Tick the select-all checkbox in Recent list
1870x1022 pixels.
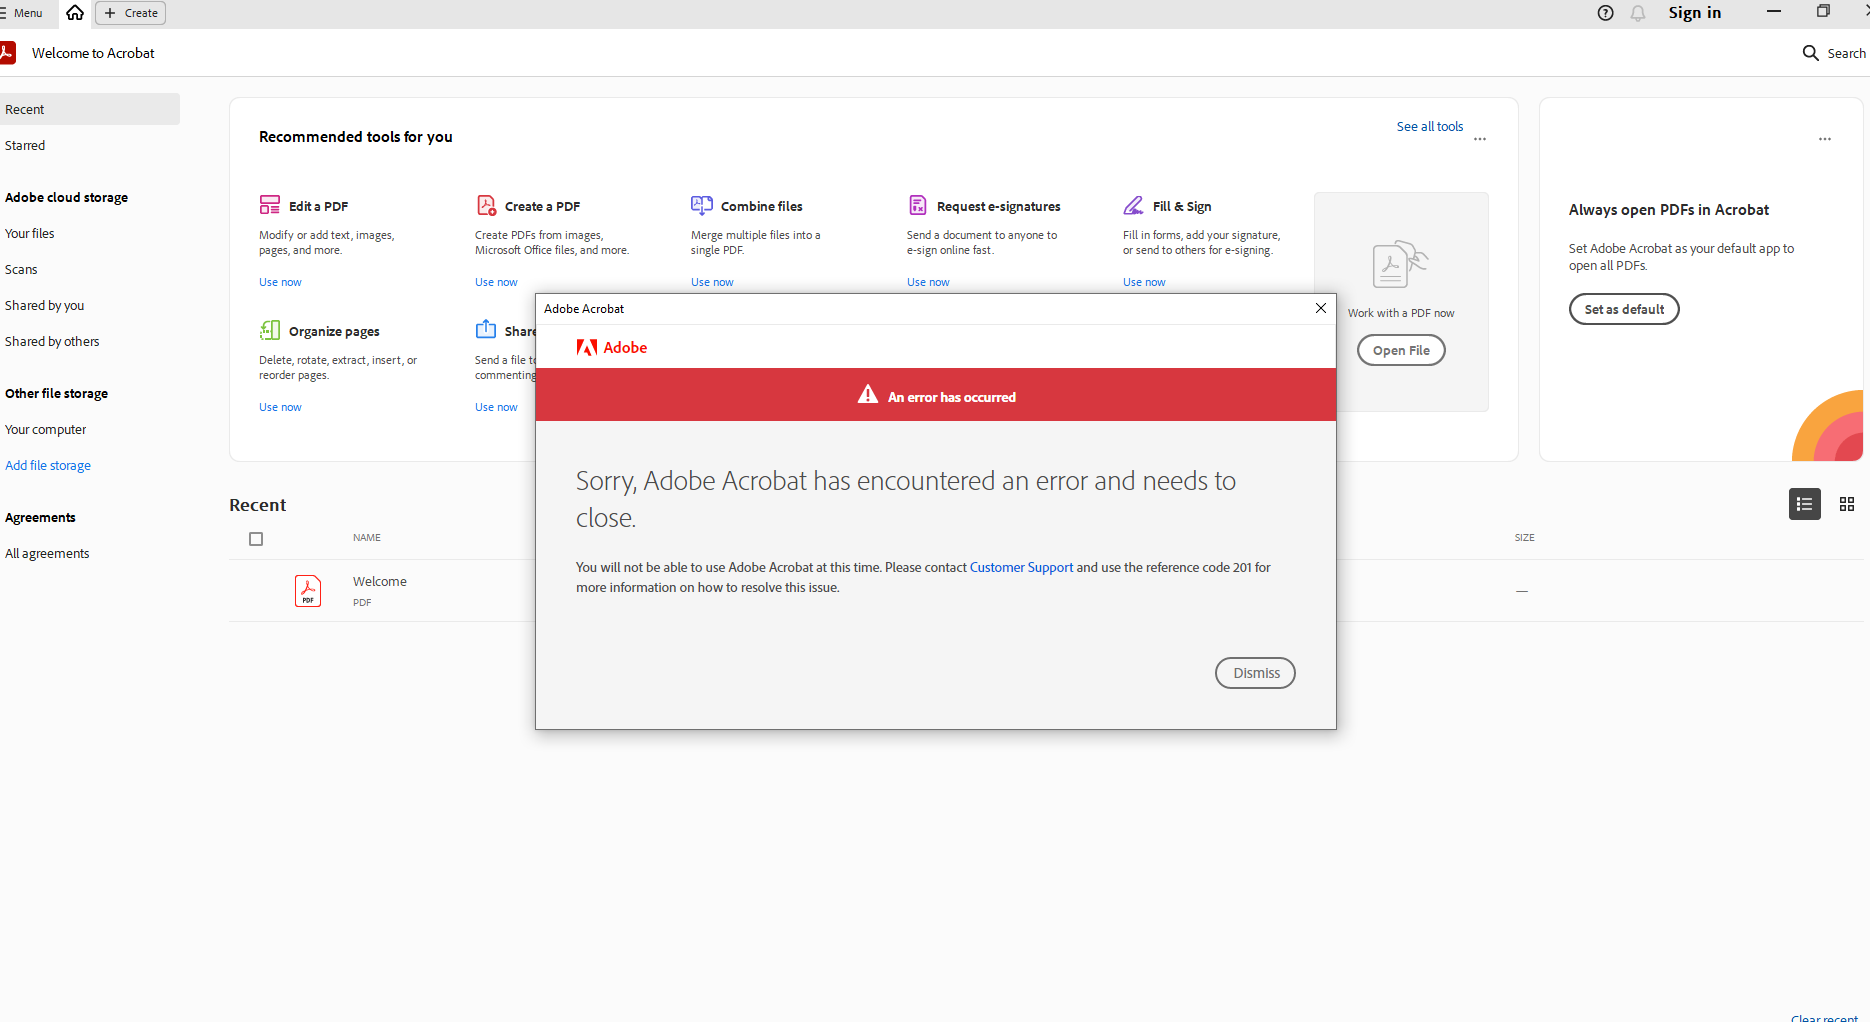pos(256,539)
